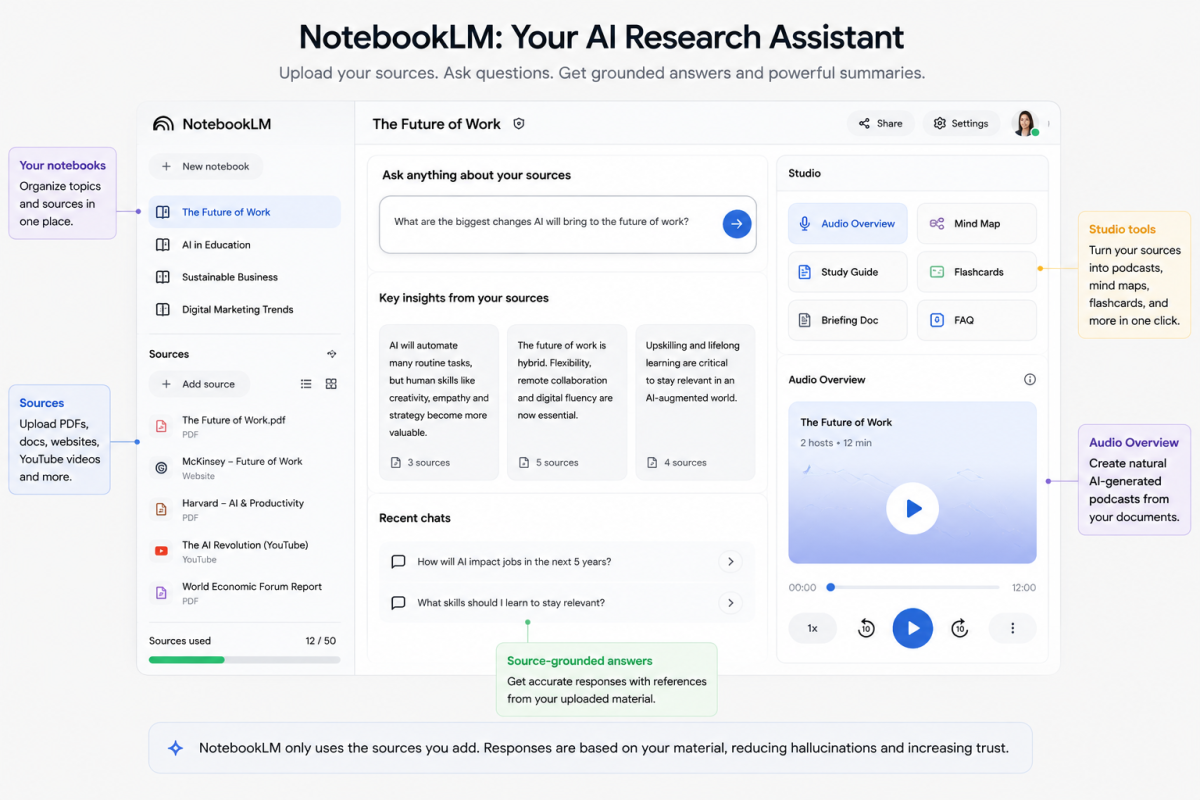
Task: Open the Mind Map studio tool
Action: [x=977, y=224]
